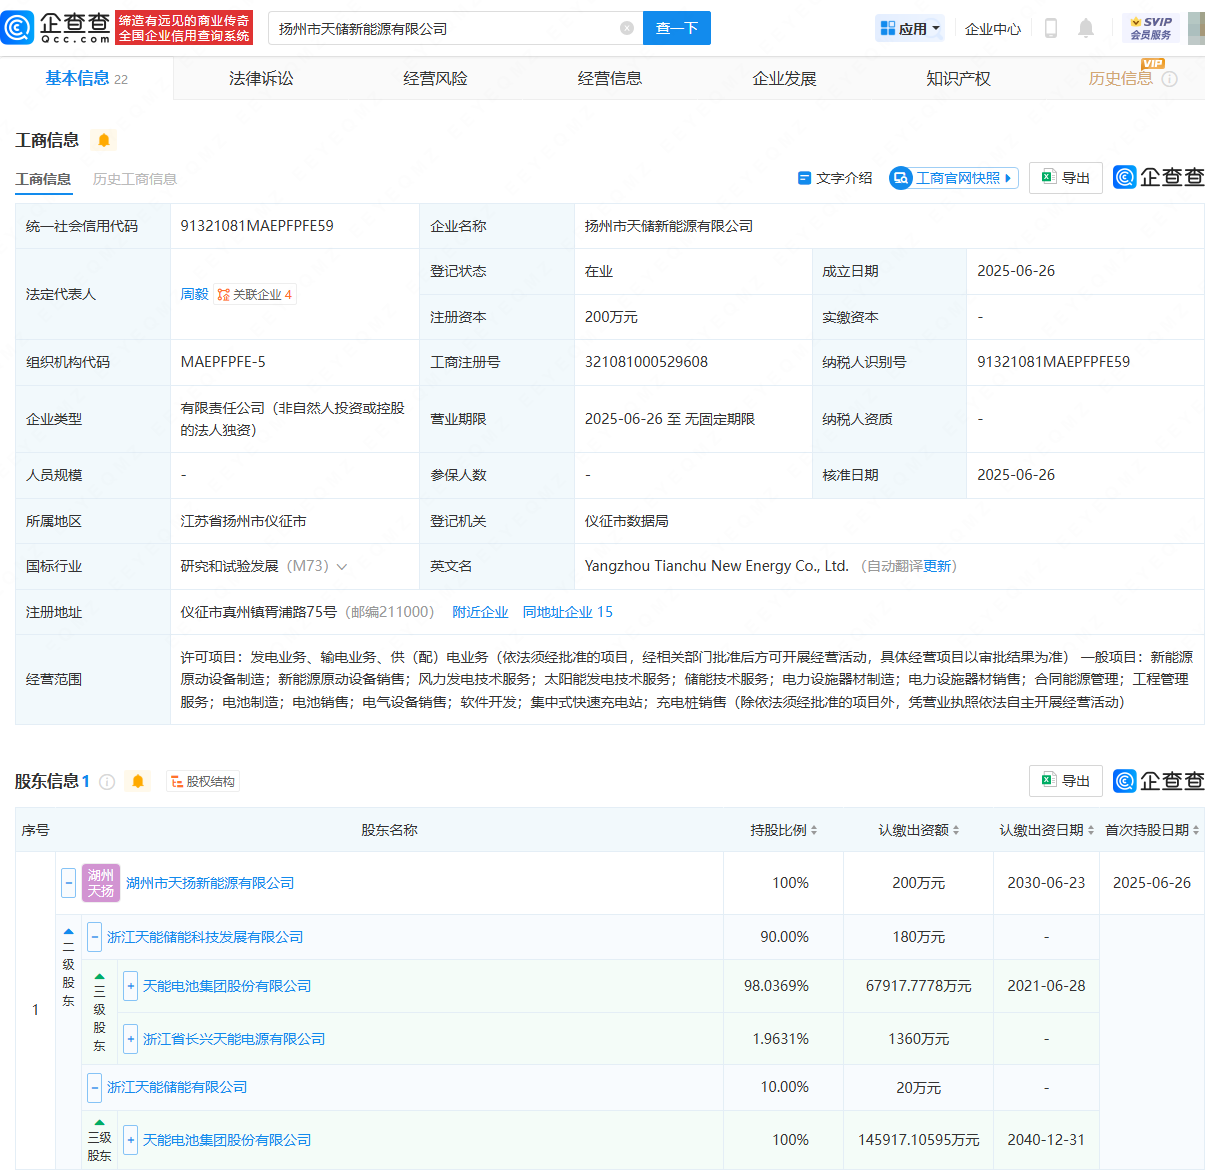The width and height of the screenshot is (1205, 1172).
Task: Collapse the 浙江天能储能科技发展有限公司 row
Action: coord(94,937)
